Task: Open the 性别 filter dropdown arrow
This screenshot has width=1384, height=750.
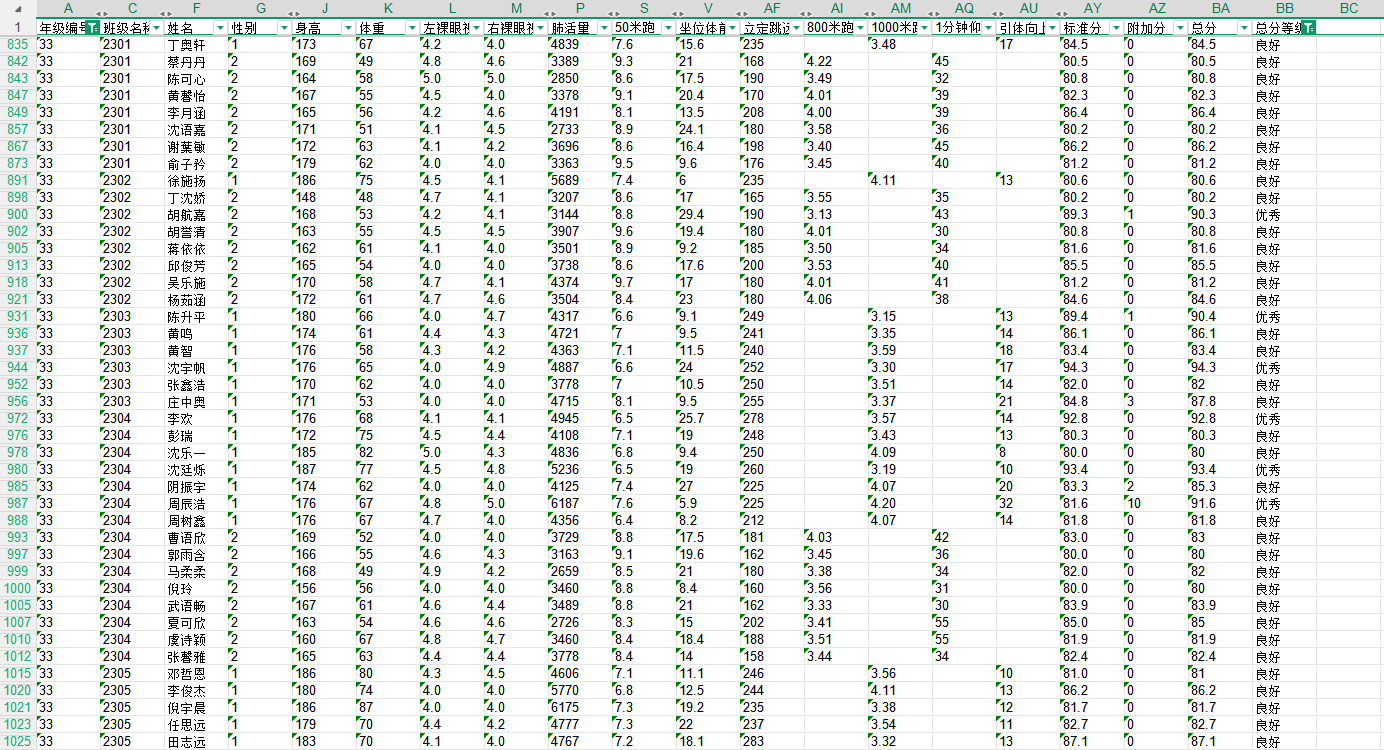Action: pos(284,28)
